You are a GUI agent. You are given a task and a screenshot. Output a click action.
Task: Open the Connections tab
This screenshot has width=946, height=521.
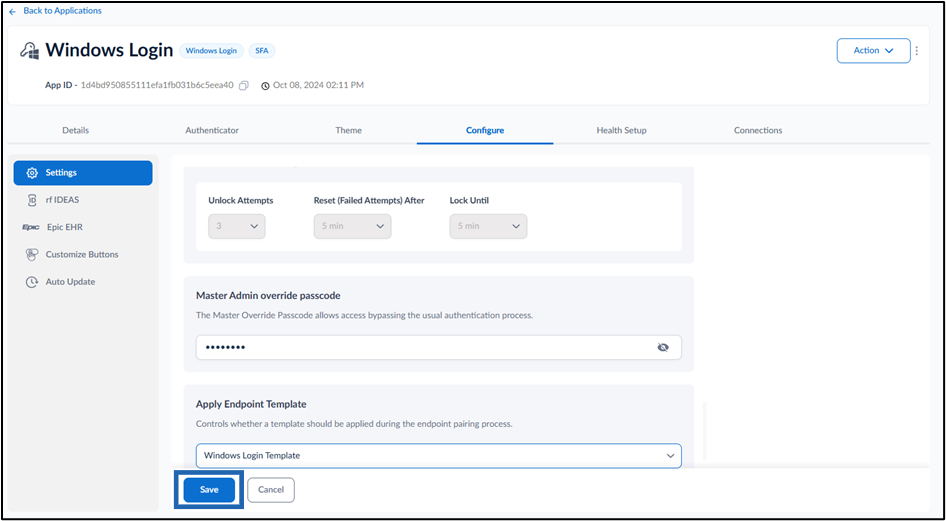click(758, 130)
